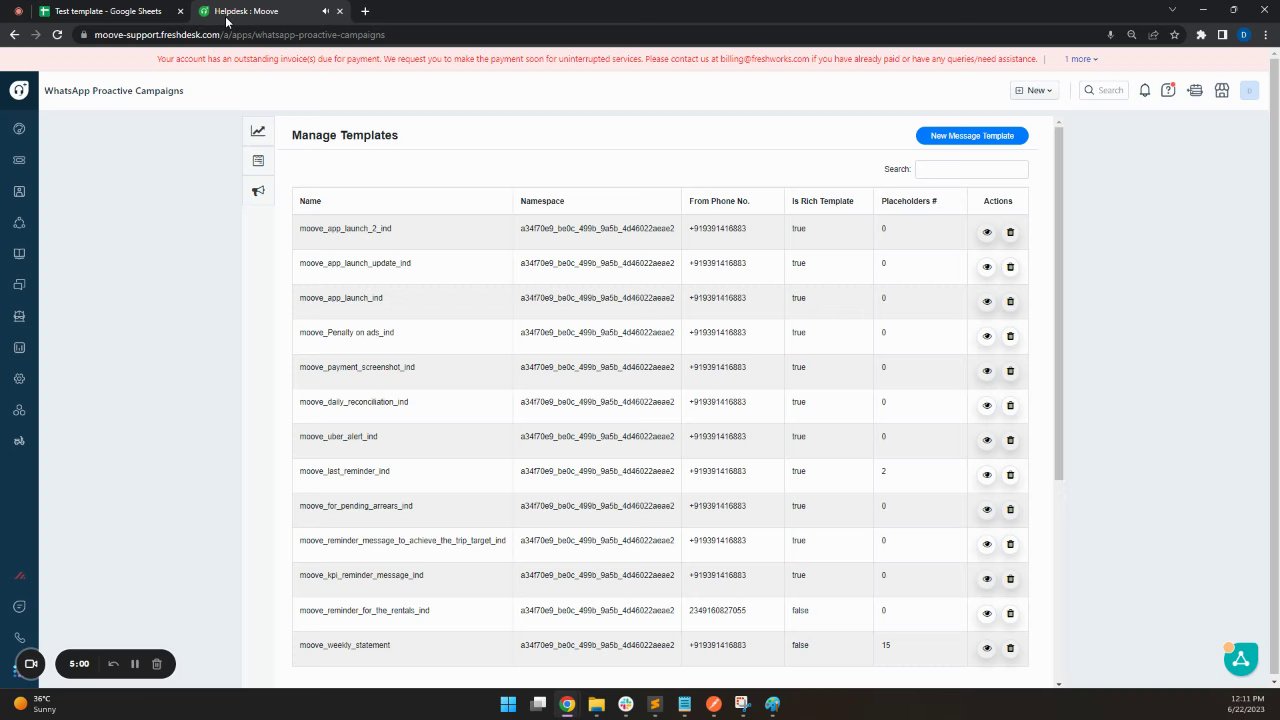This screenshot has height=720, width=1280.
Task: Delete the moove_last_reminder_ind template
Action: click(1010, 475)
